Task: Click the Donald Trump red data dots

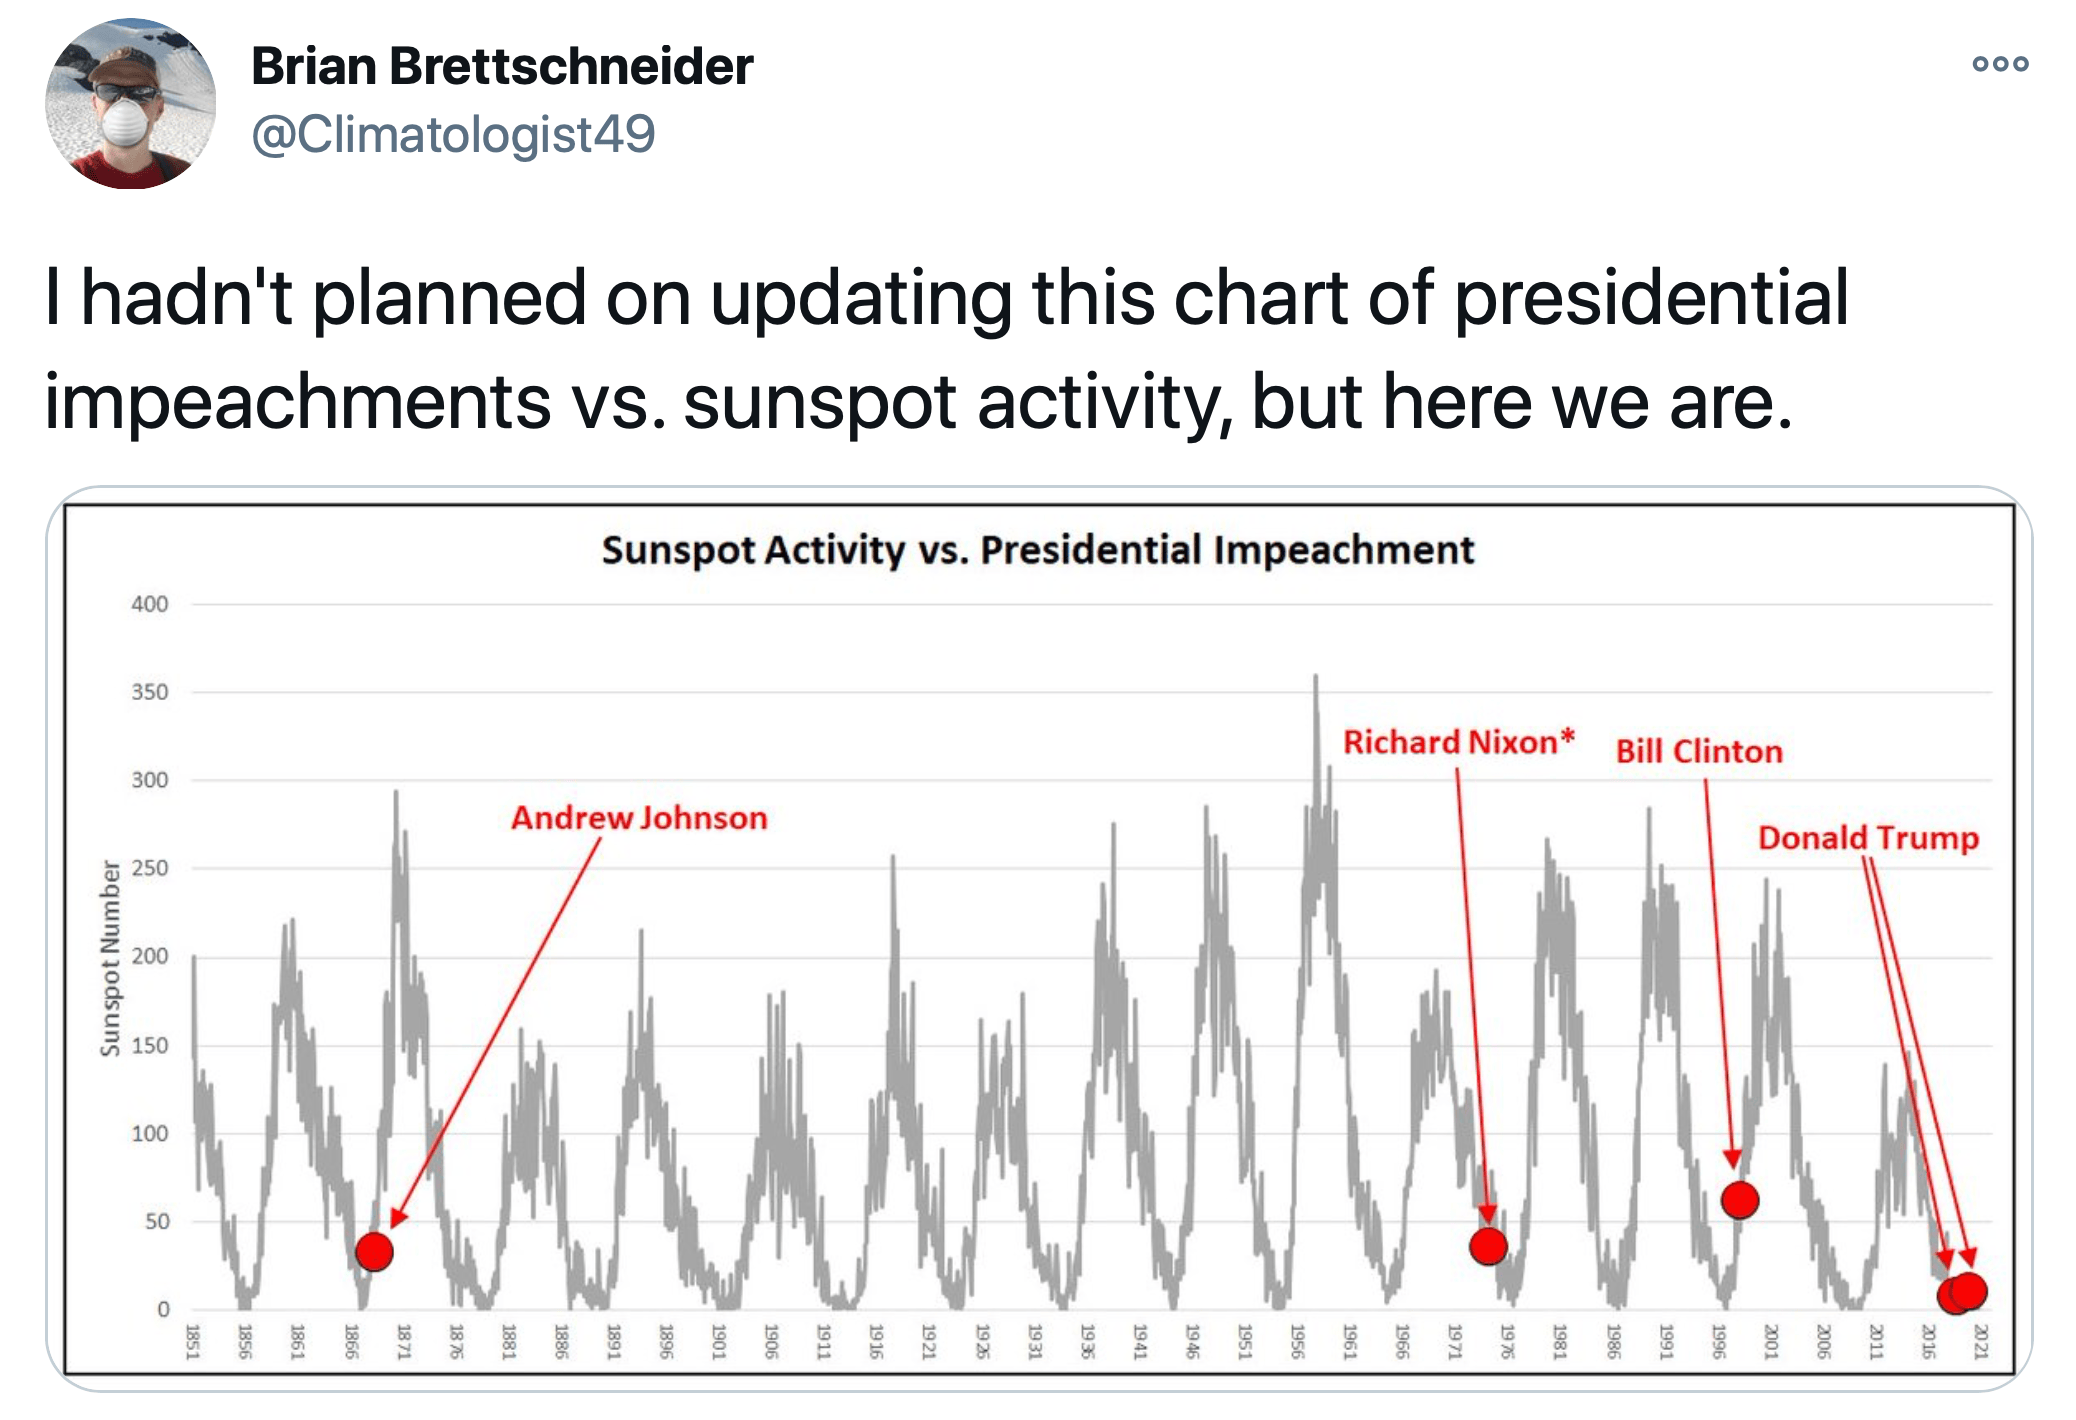Action: 1962,1293
